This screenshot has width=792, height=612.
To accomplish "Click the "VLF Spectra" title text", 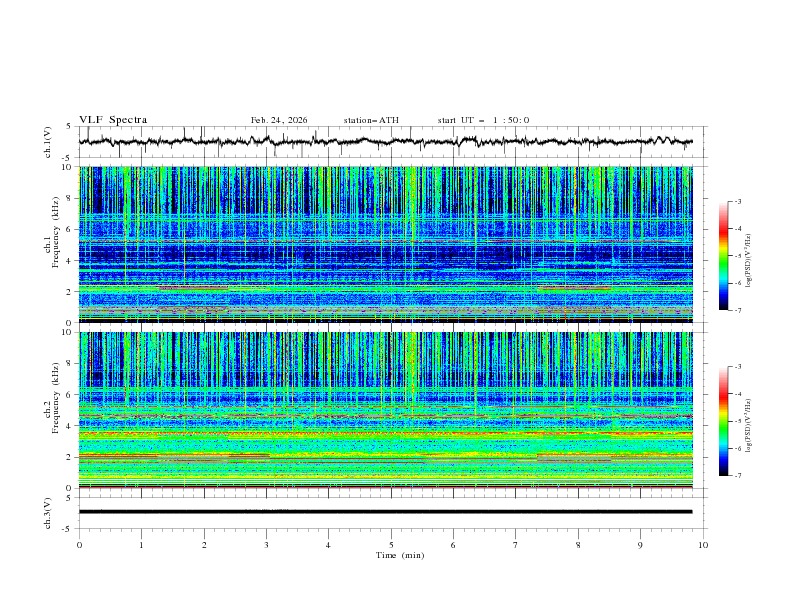I will click(x=113, y=120).
